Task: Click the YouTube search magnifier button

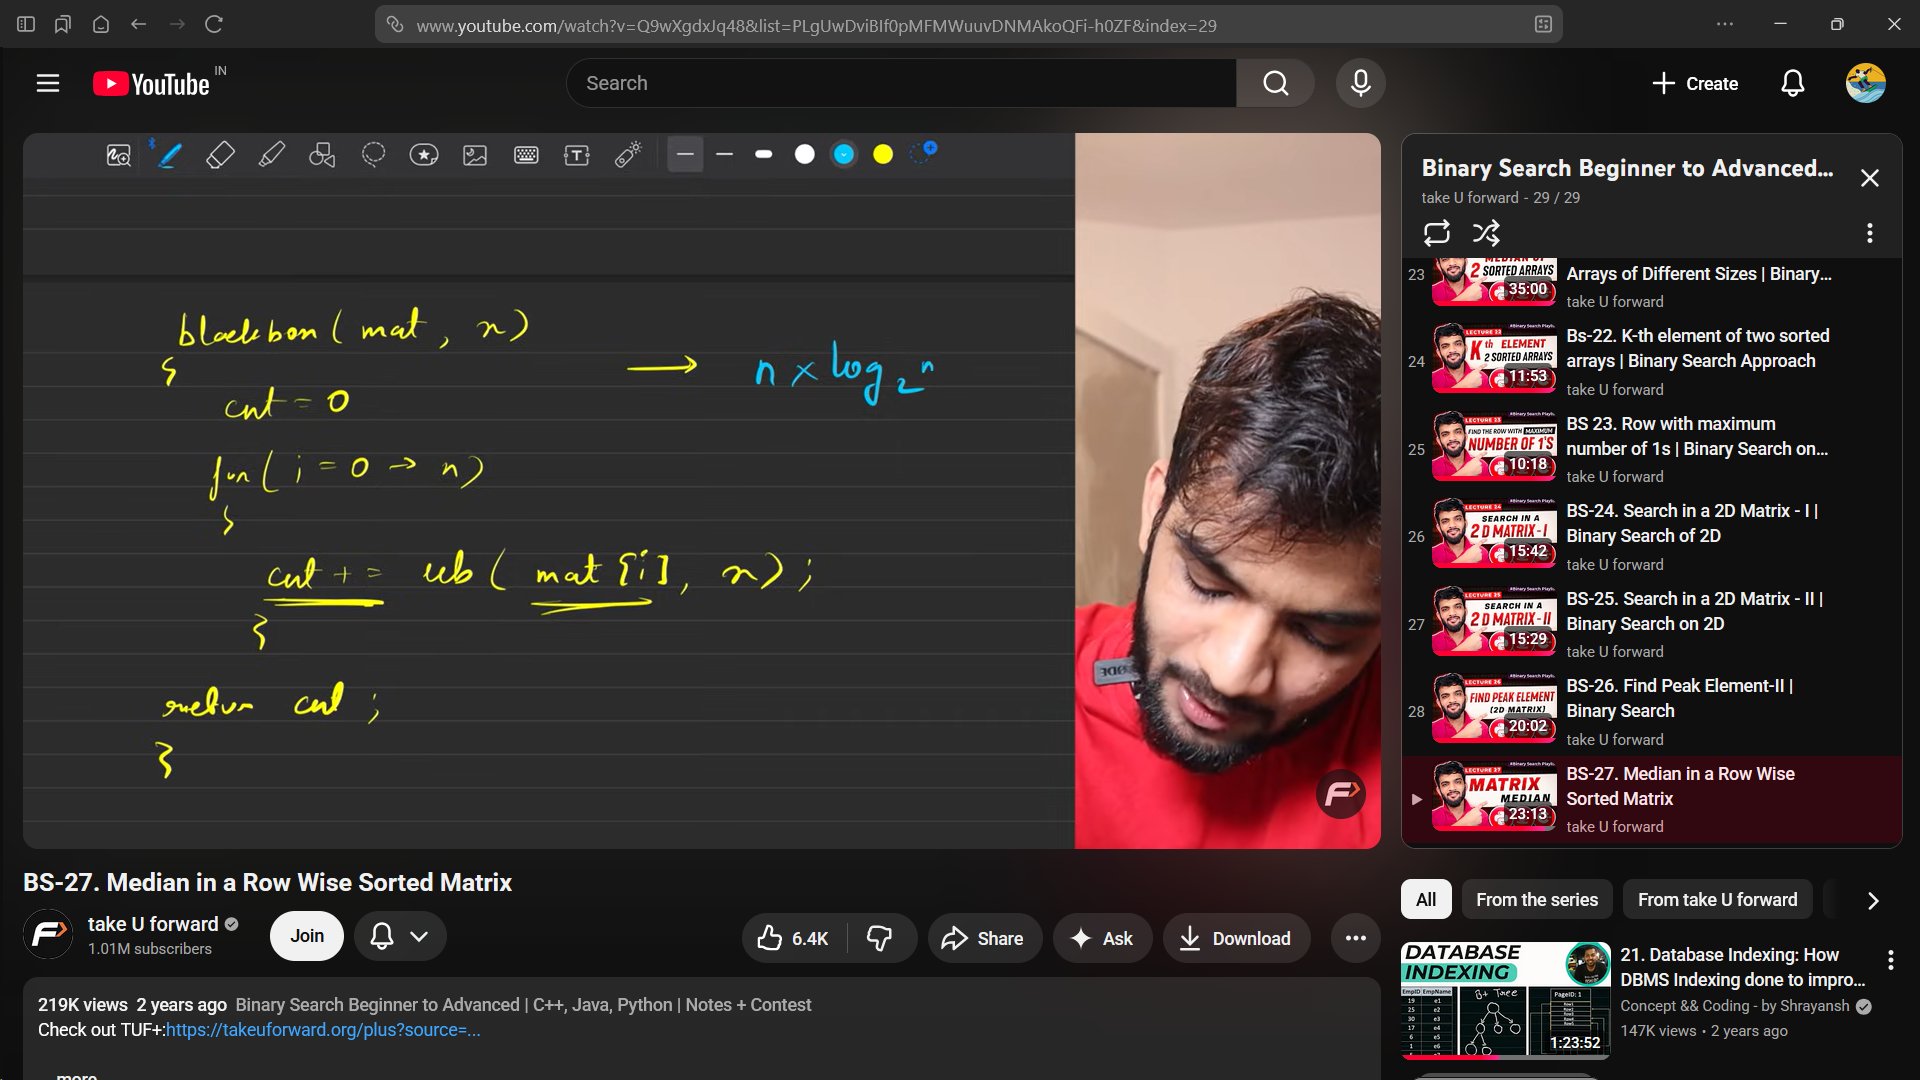Action: point(1275,84)
